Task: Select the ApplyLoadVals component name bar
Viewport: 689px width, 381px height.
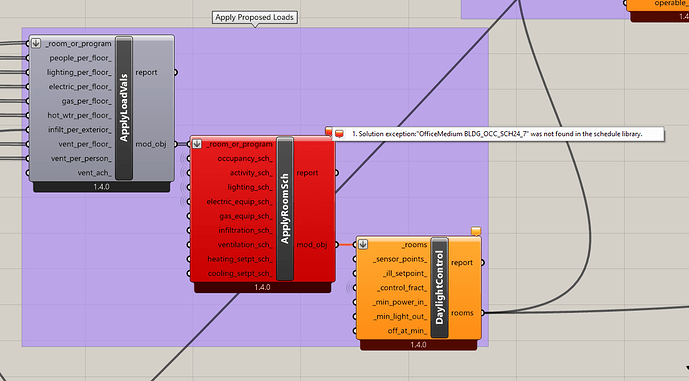Action: (x=124, y=108)
